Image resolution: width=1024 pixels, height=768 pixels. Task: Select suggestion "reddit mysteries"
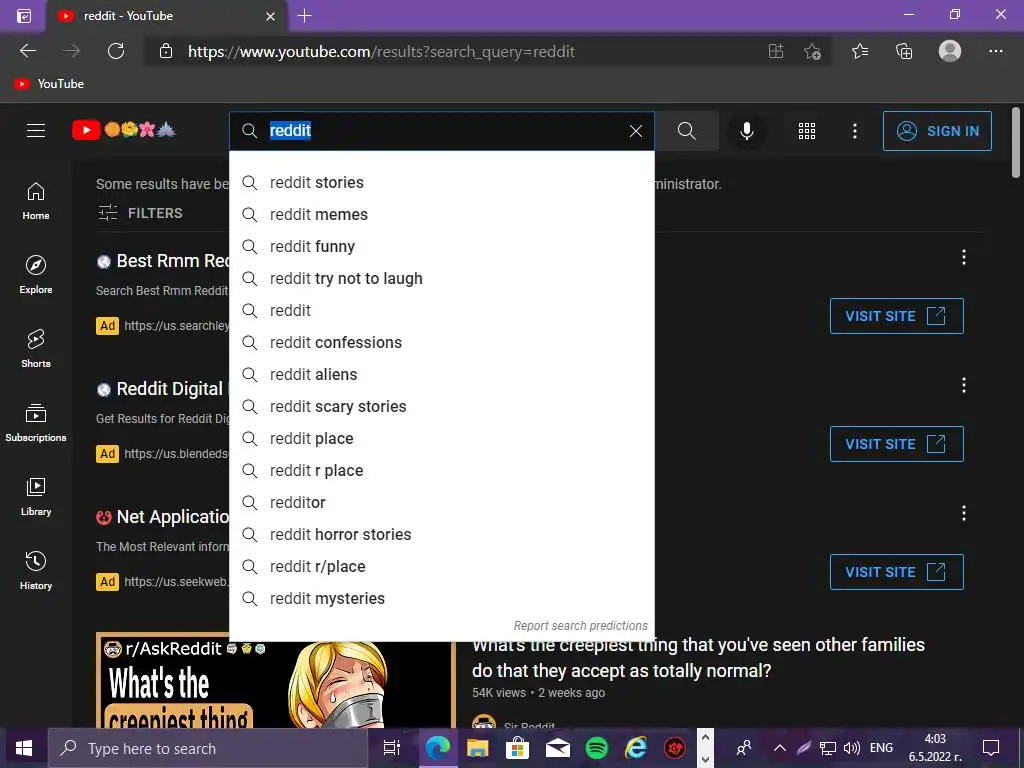[x=441, y=598]
